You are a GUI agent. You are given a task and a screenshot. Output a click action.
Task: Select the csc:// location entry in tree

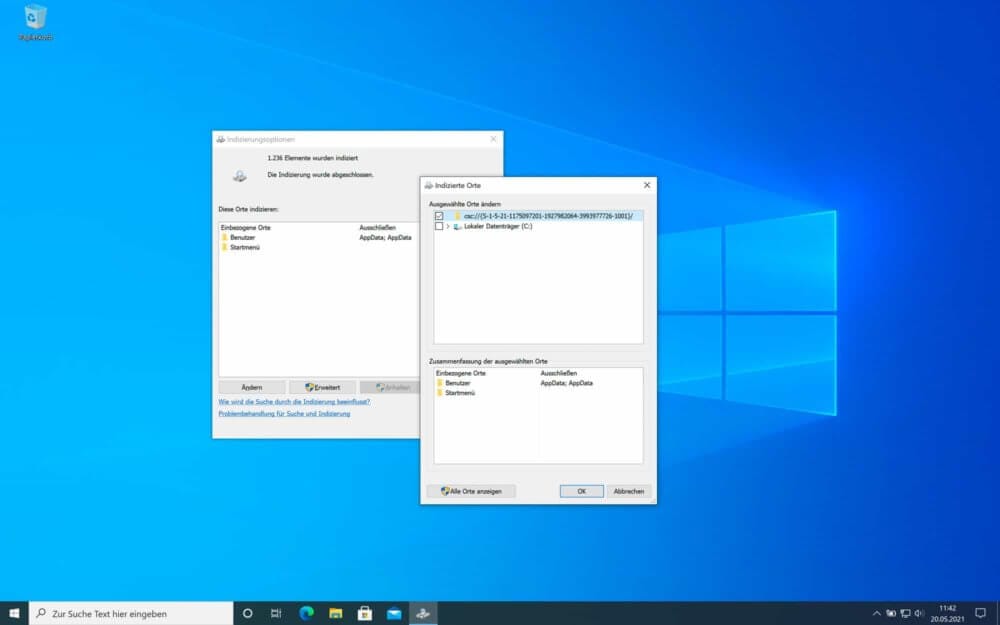[x=548, y=216]
